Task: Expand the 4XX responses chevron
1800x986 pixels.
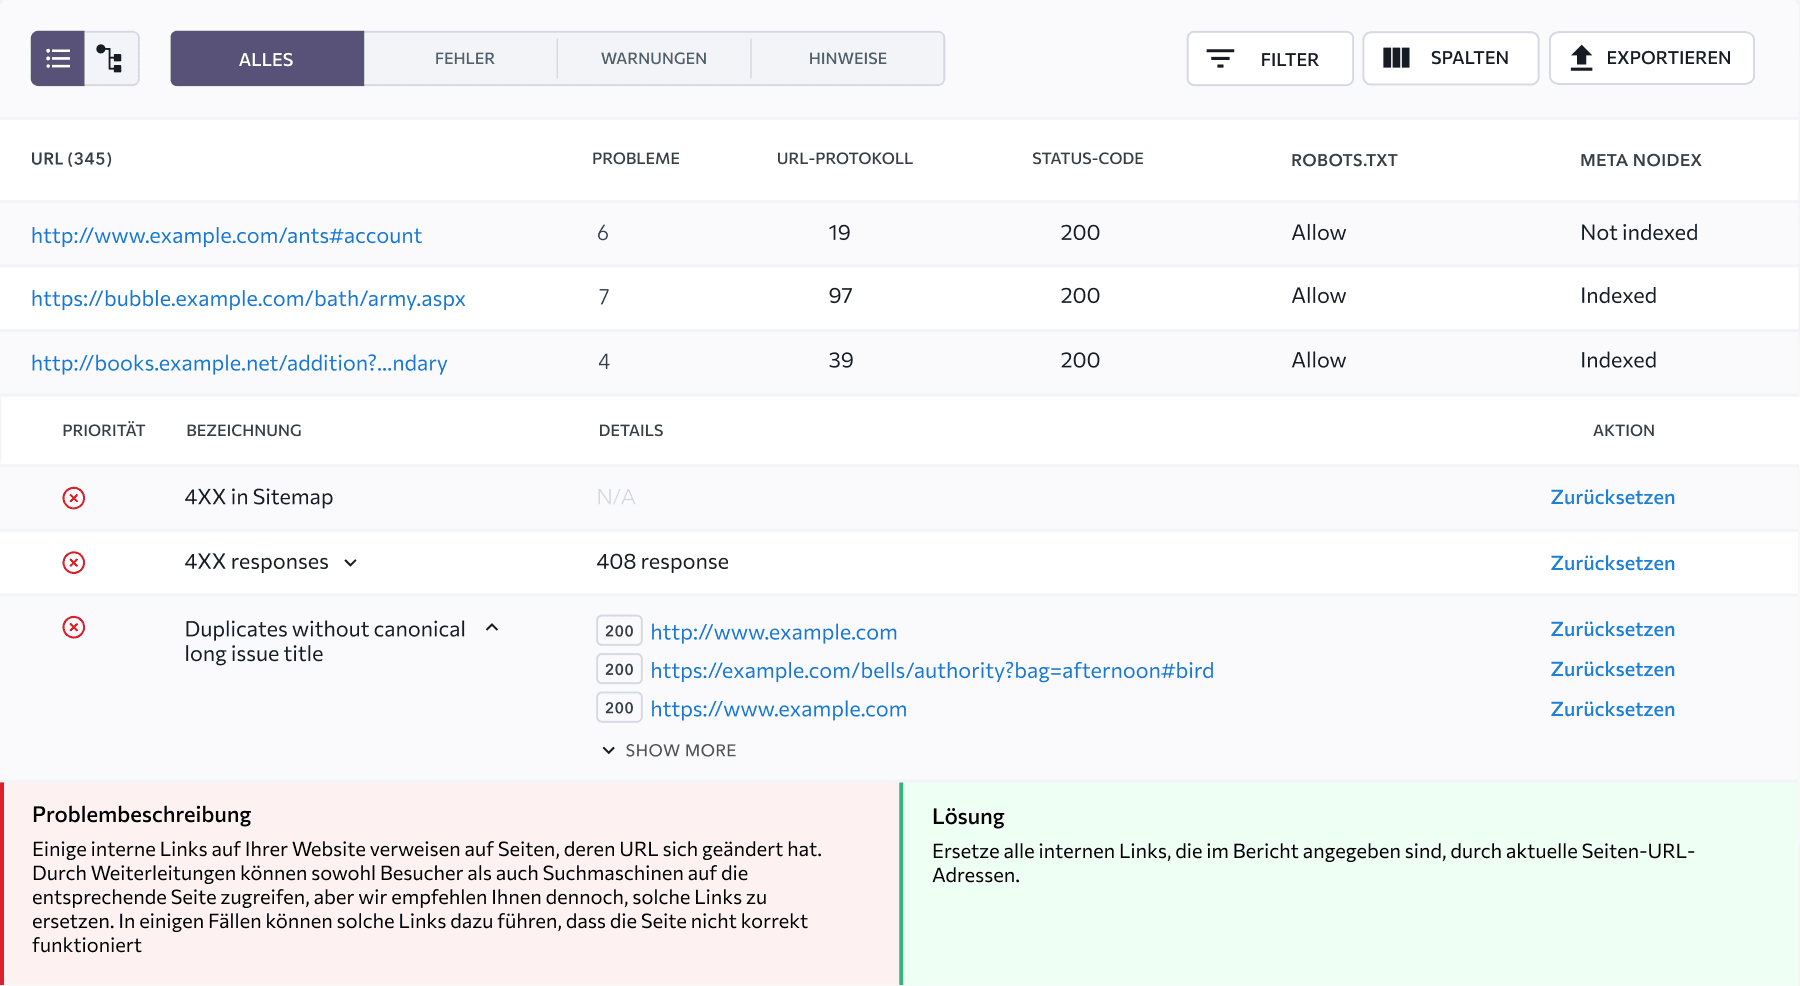Action: pyautogui.click(x=351, y=563)
